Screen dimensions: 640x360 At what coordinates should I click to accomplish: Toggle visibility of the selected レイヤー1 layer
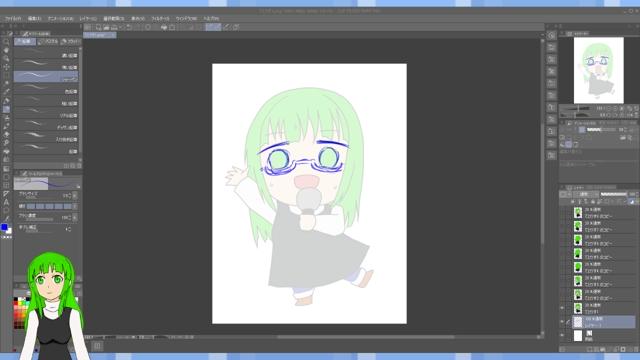point(562,322)
